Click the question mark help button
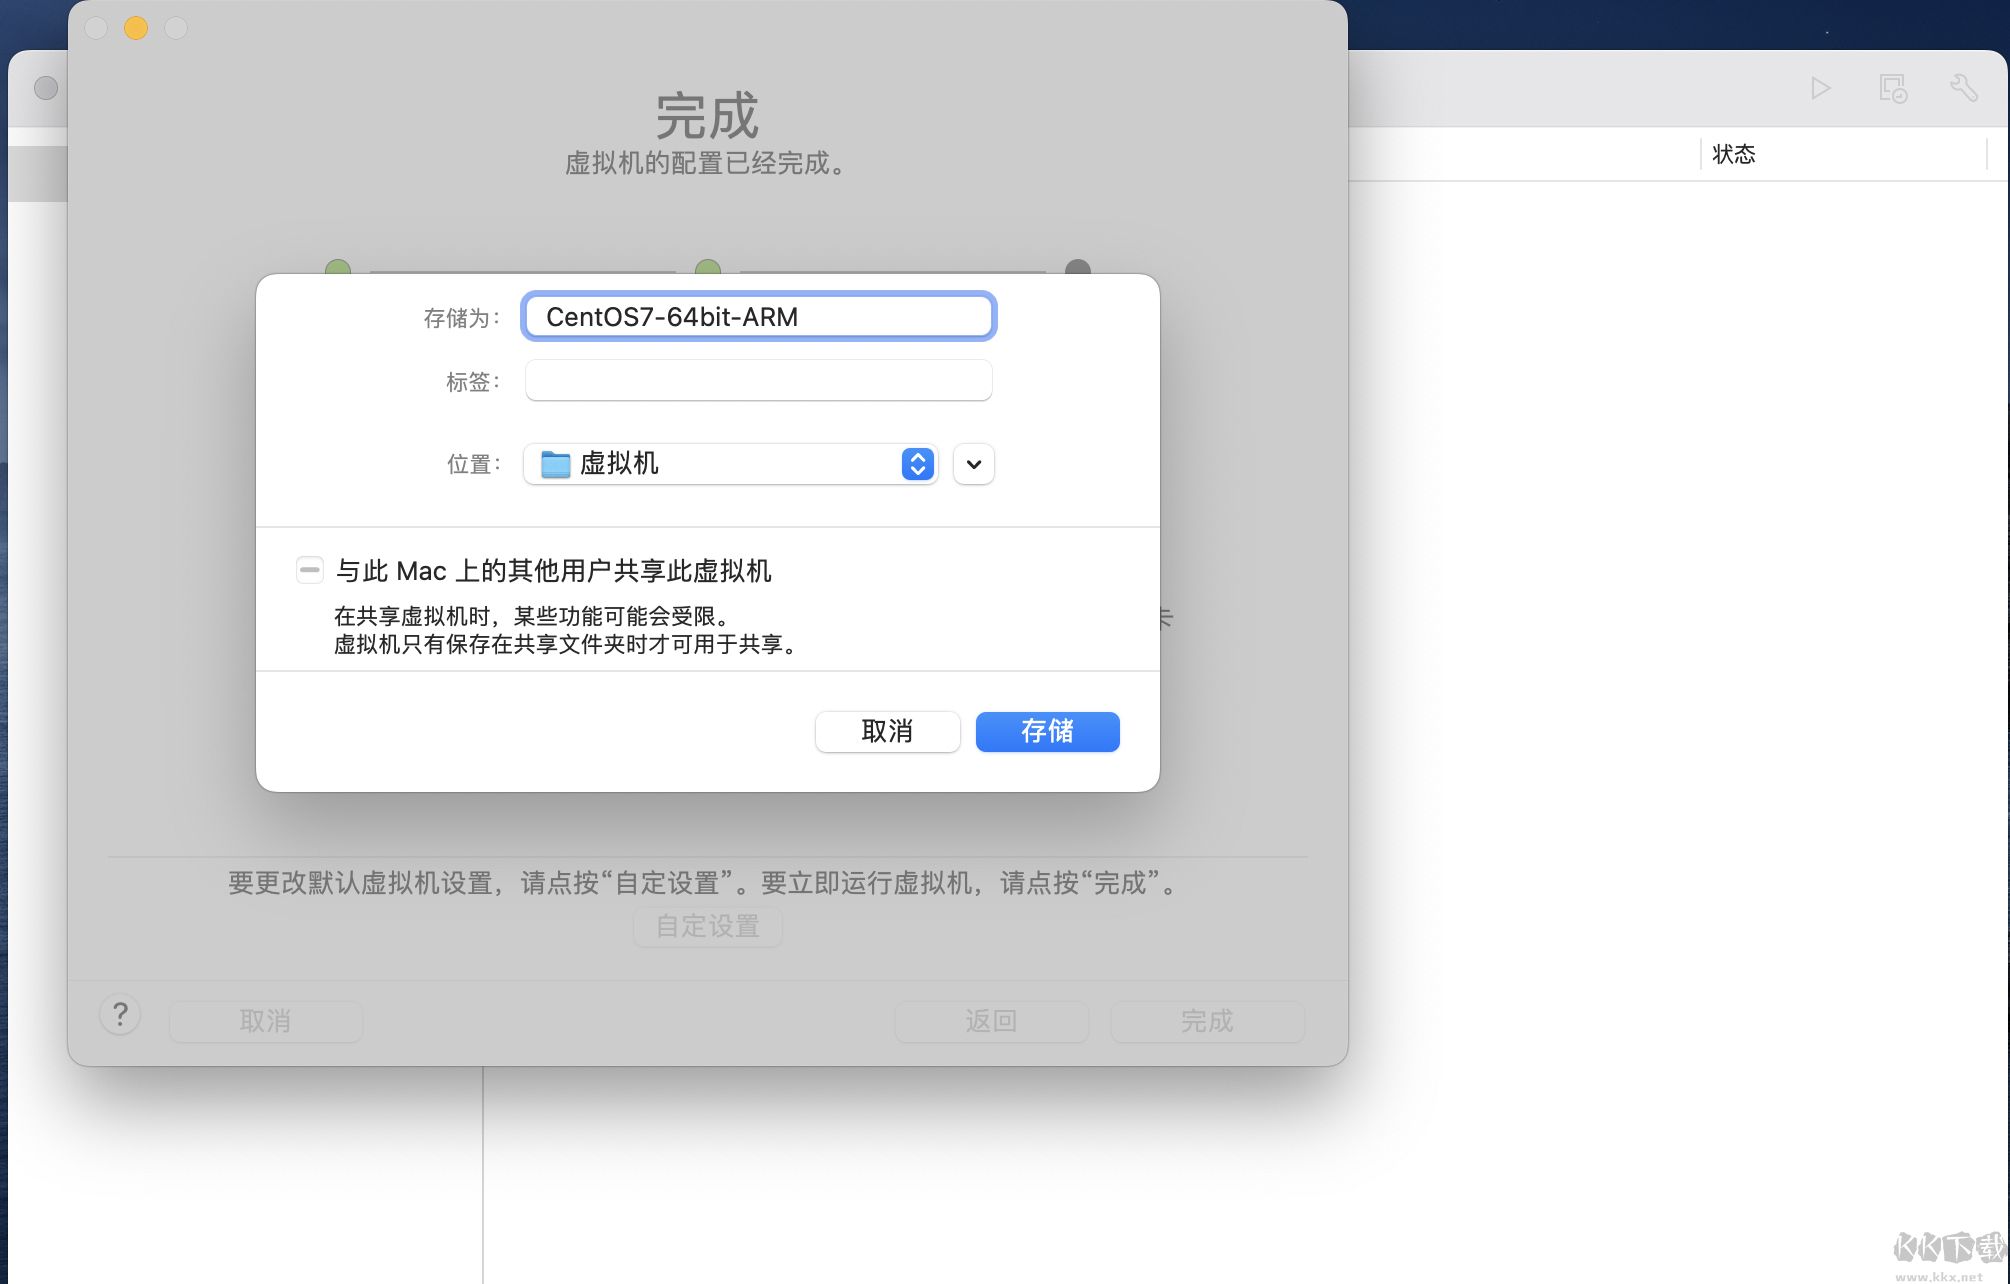2010x1284 pixels. tap(120, 1015)
